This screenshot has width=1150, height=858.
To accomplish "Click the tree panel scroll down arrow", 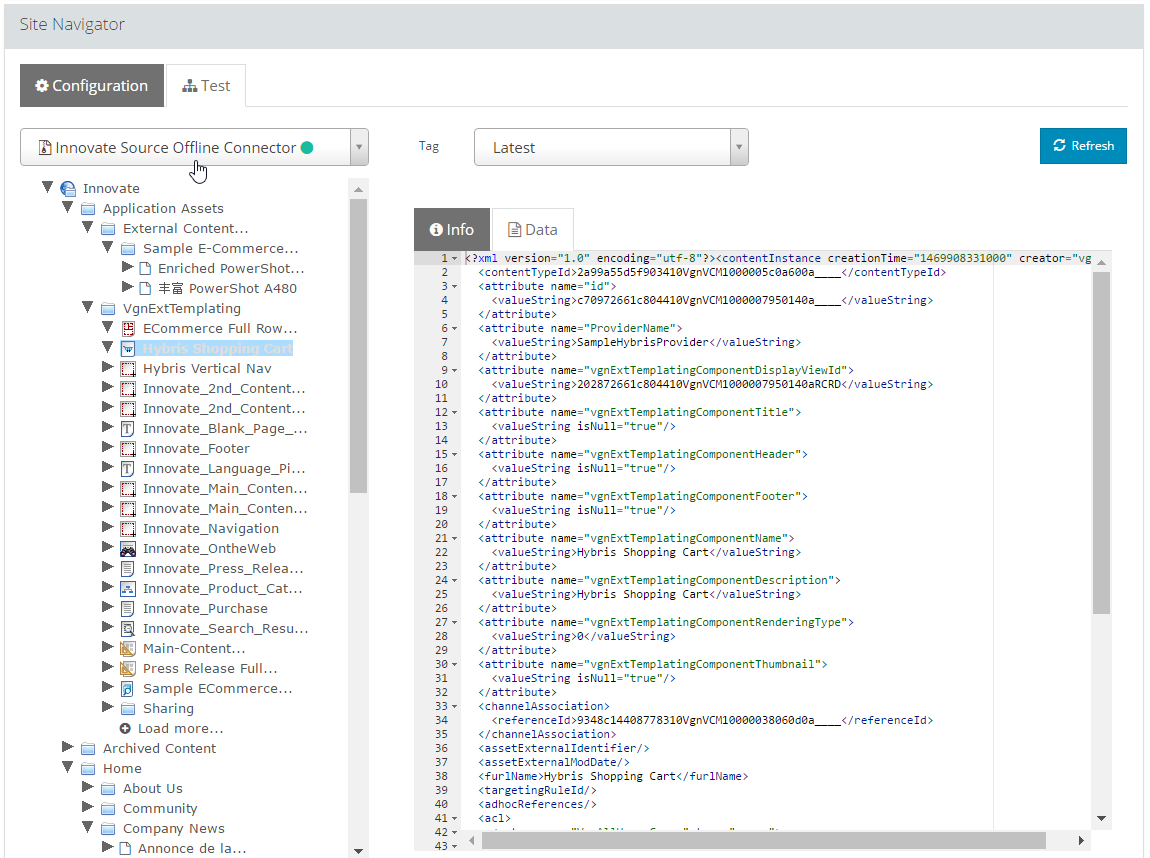I will (358, 851).
